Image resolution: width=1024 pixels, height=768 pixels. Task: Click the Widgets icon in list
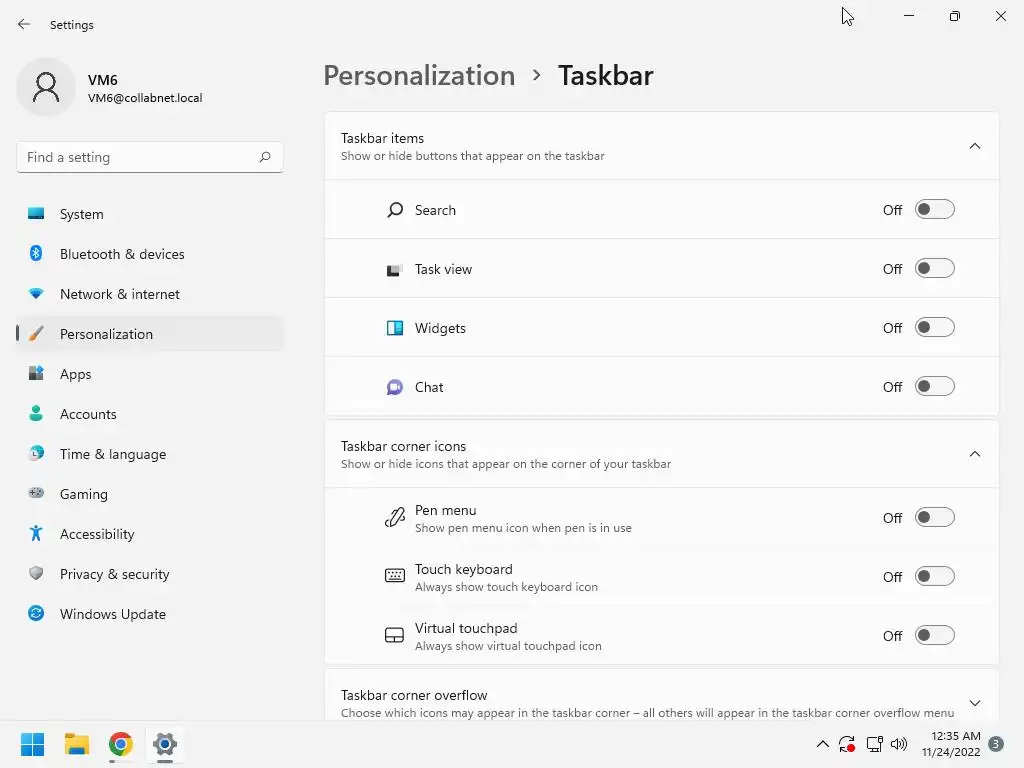click(394, 328)
